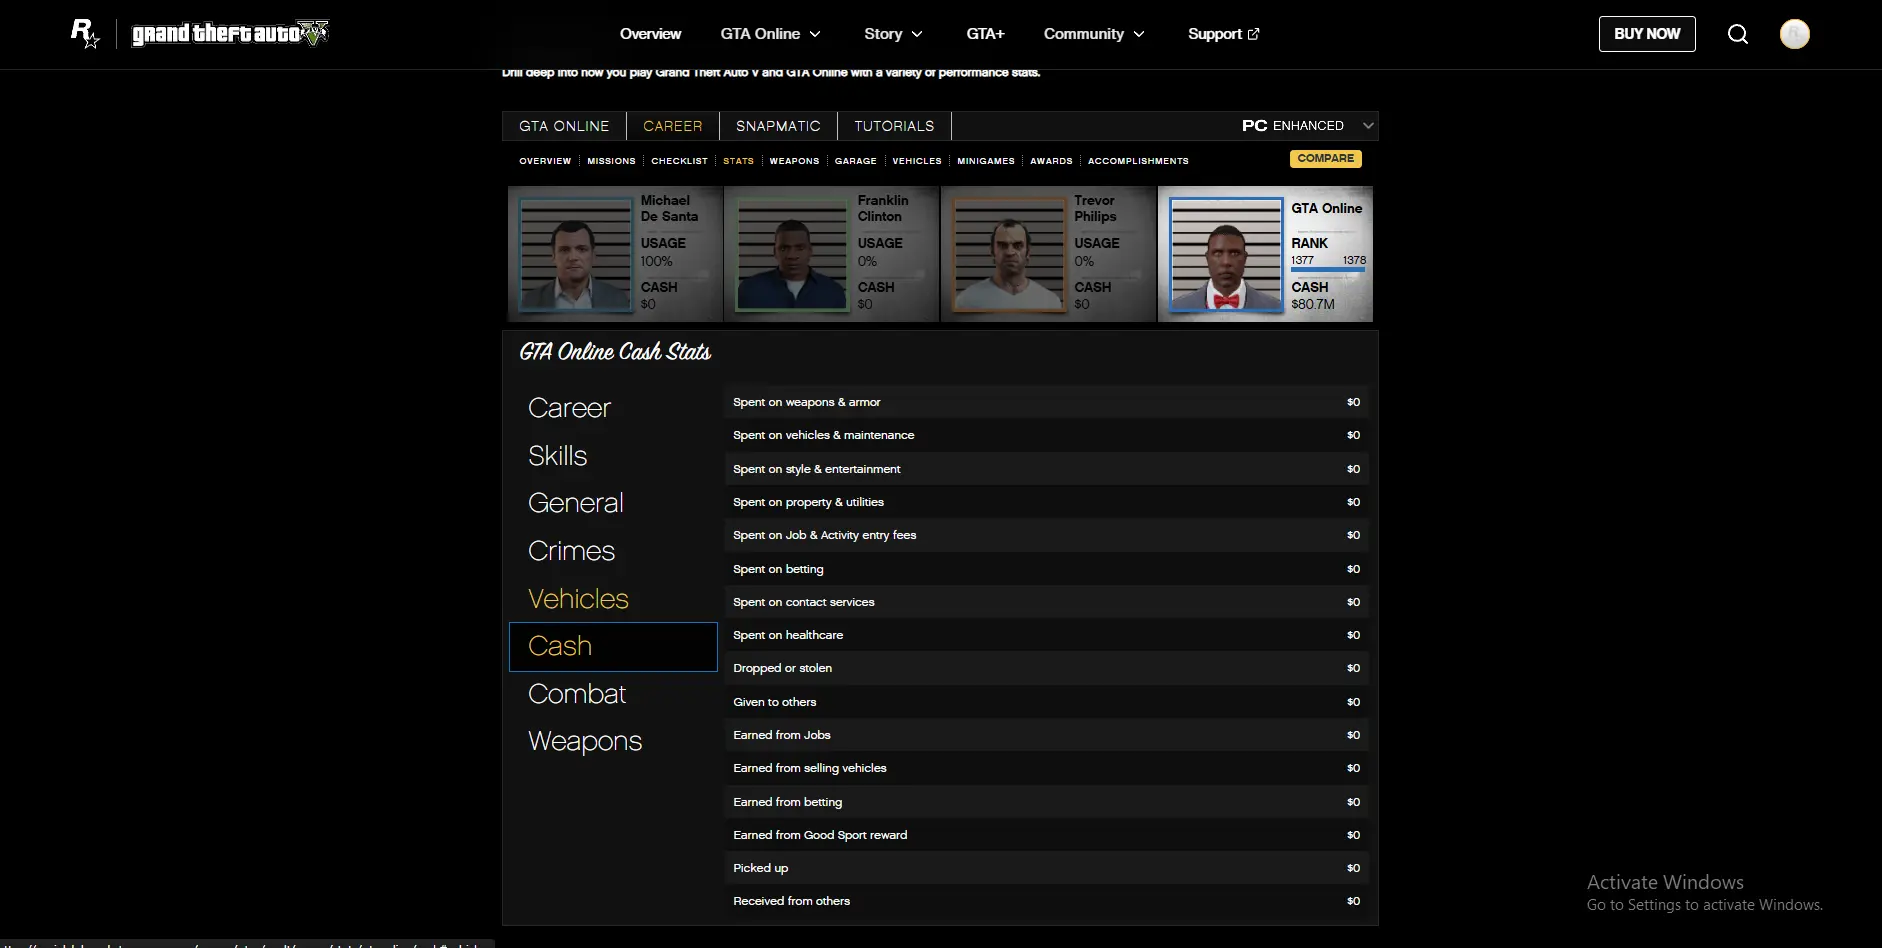Select Michael De Santa mugshot card
The height and width of the screenshot is (948, 1882).
click(x=614, y=254)
